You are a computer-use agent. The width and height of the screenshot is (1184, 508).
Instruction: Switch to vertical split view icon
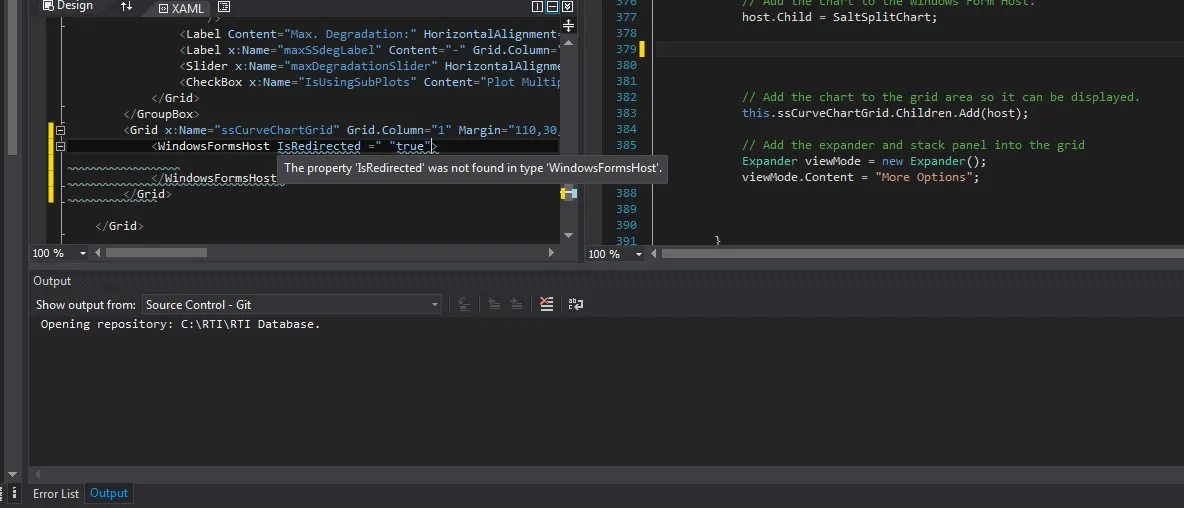click(x=537, y=7)
